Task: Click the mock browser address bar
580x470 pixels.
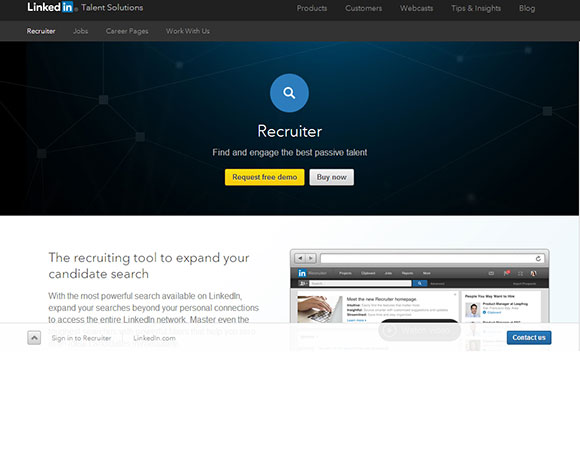Action: (x=432, y=258)
